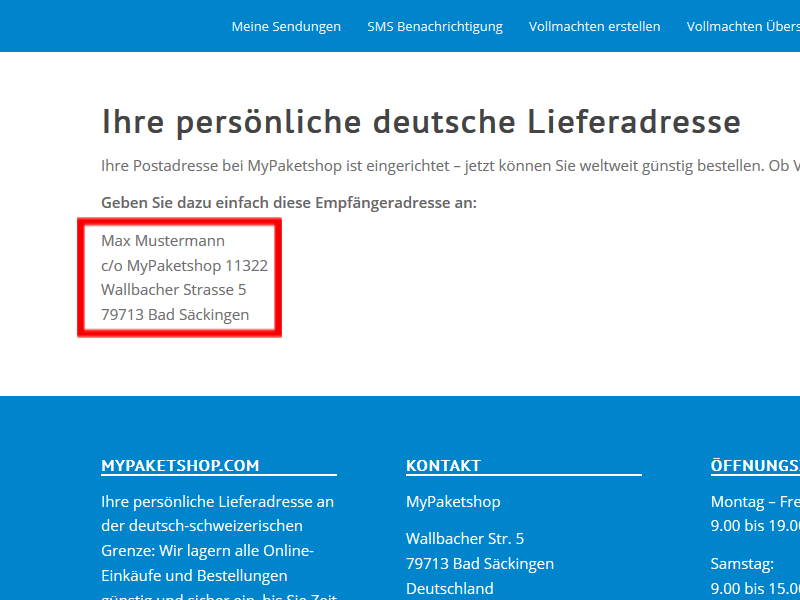Click 79713 Bad Säckingen in the red box
The width and height of the screenshot is (800, 600).
pyautogui.click(x=175, y=315)
